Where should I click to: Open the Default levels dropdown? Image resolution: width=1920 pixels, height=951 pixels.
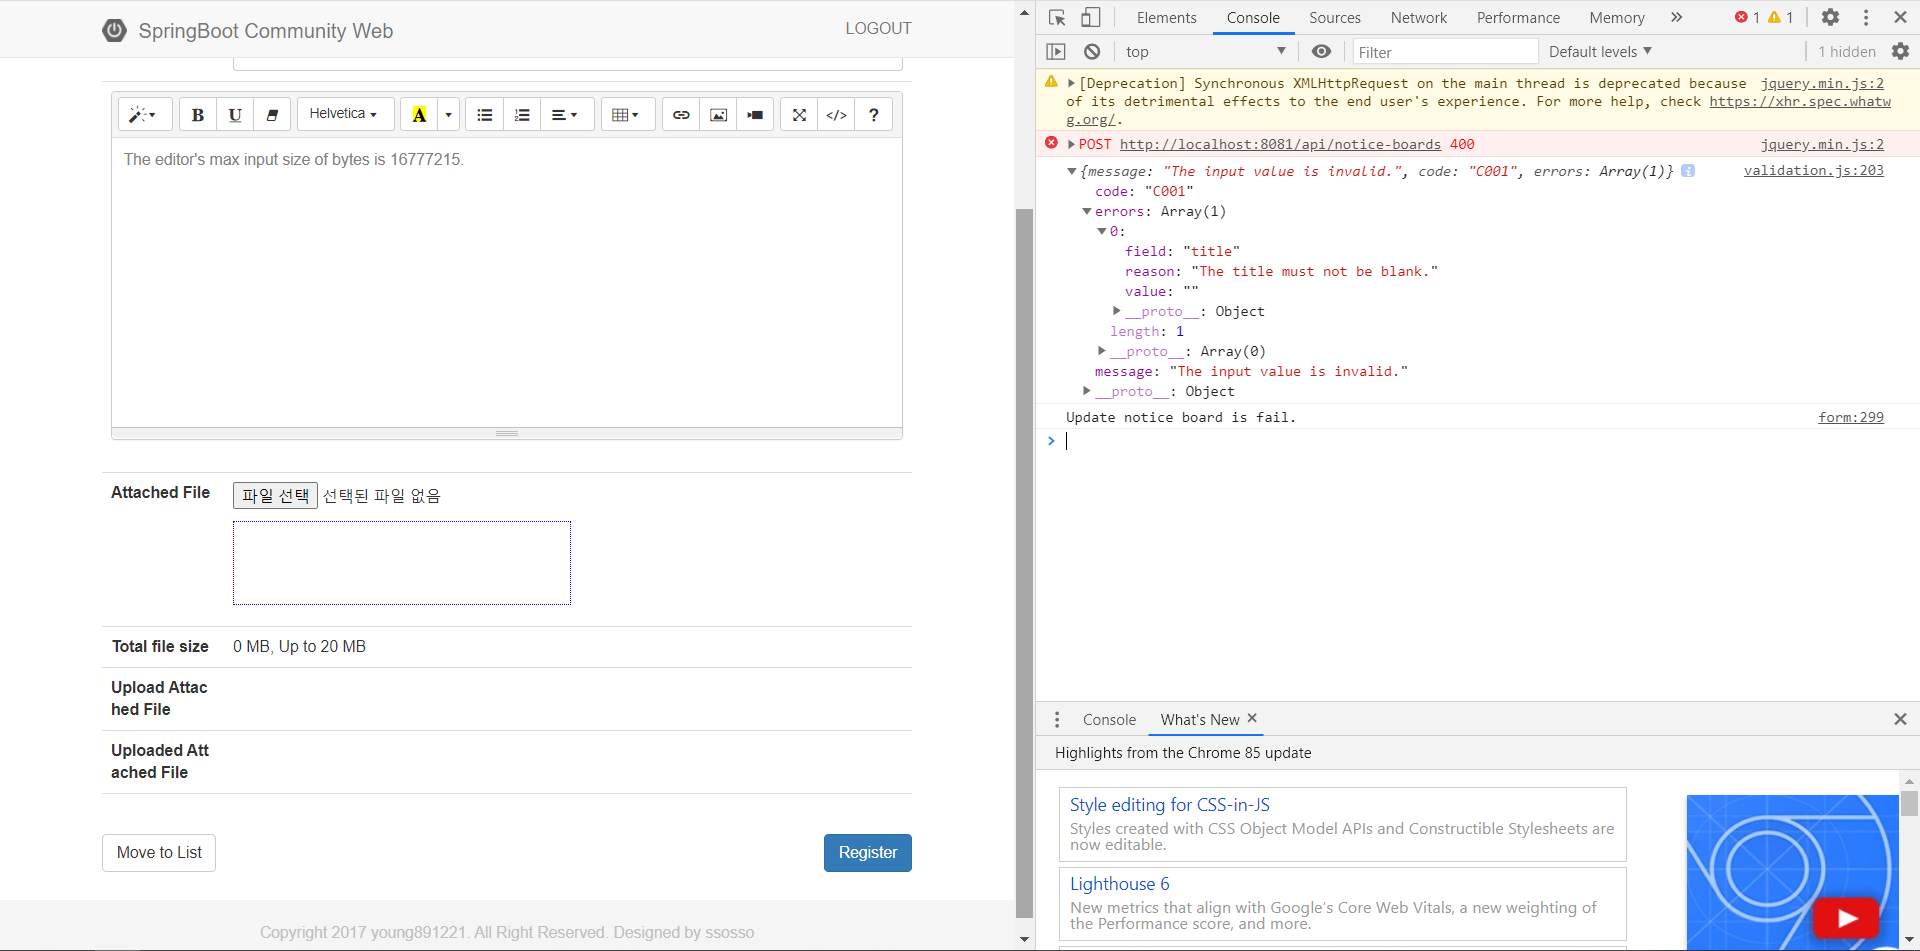click(x=1599, y=52)
